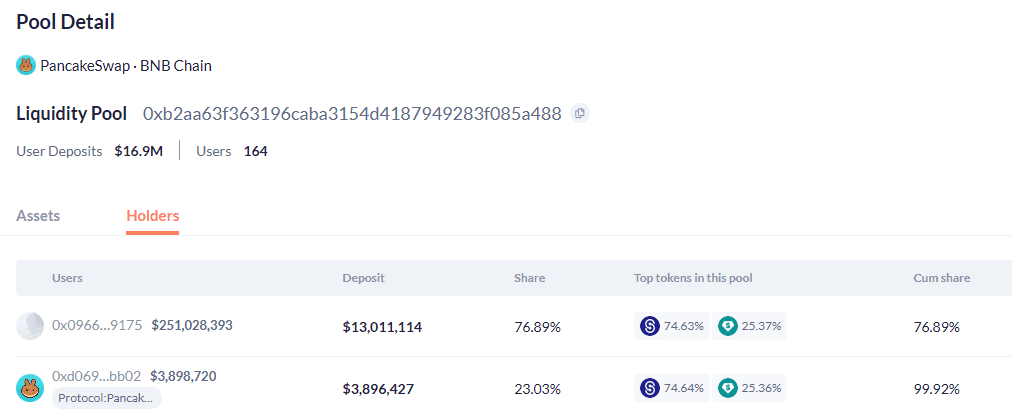Click the pancake avatar of holder 0xd069...bb02
This screenshot has height=415, width=1012.
[30, 387]
